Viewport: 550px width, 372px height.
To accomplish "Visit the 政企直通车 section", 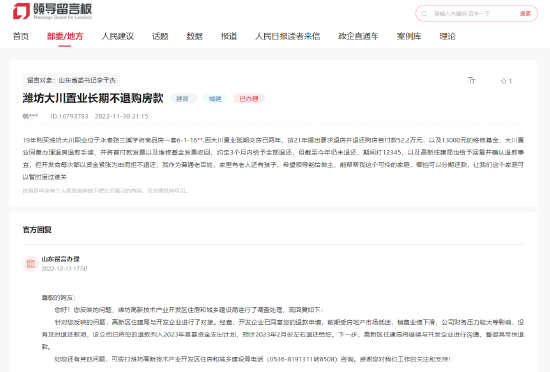I will pos(358,36).
